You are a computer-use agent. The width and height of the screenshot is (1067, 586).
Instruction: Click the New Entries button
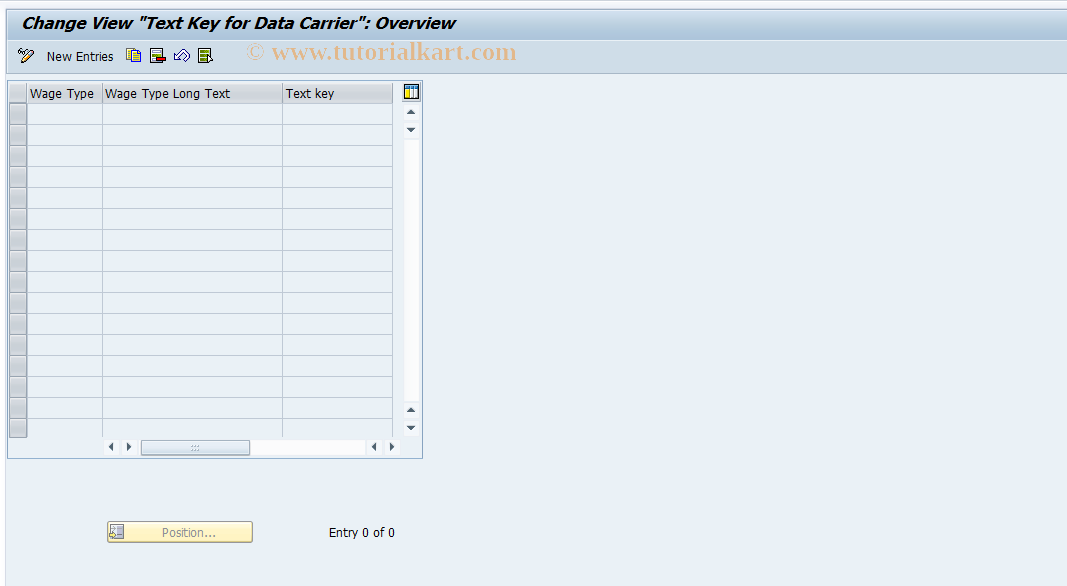pyautogui.click(x=80, y=56)
